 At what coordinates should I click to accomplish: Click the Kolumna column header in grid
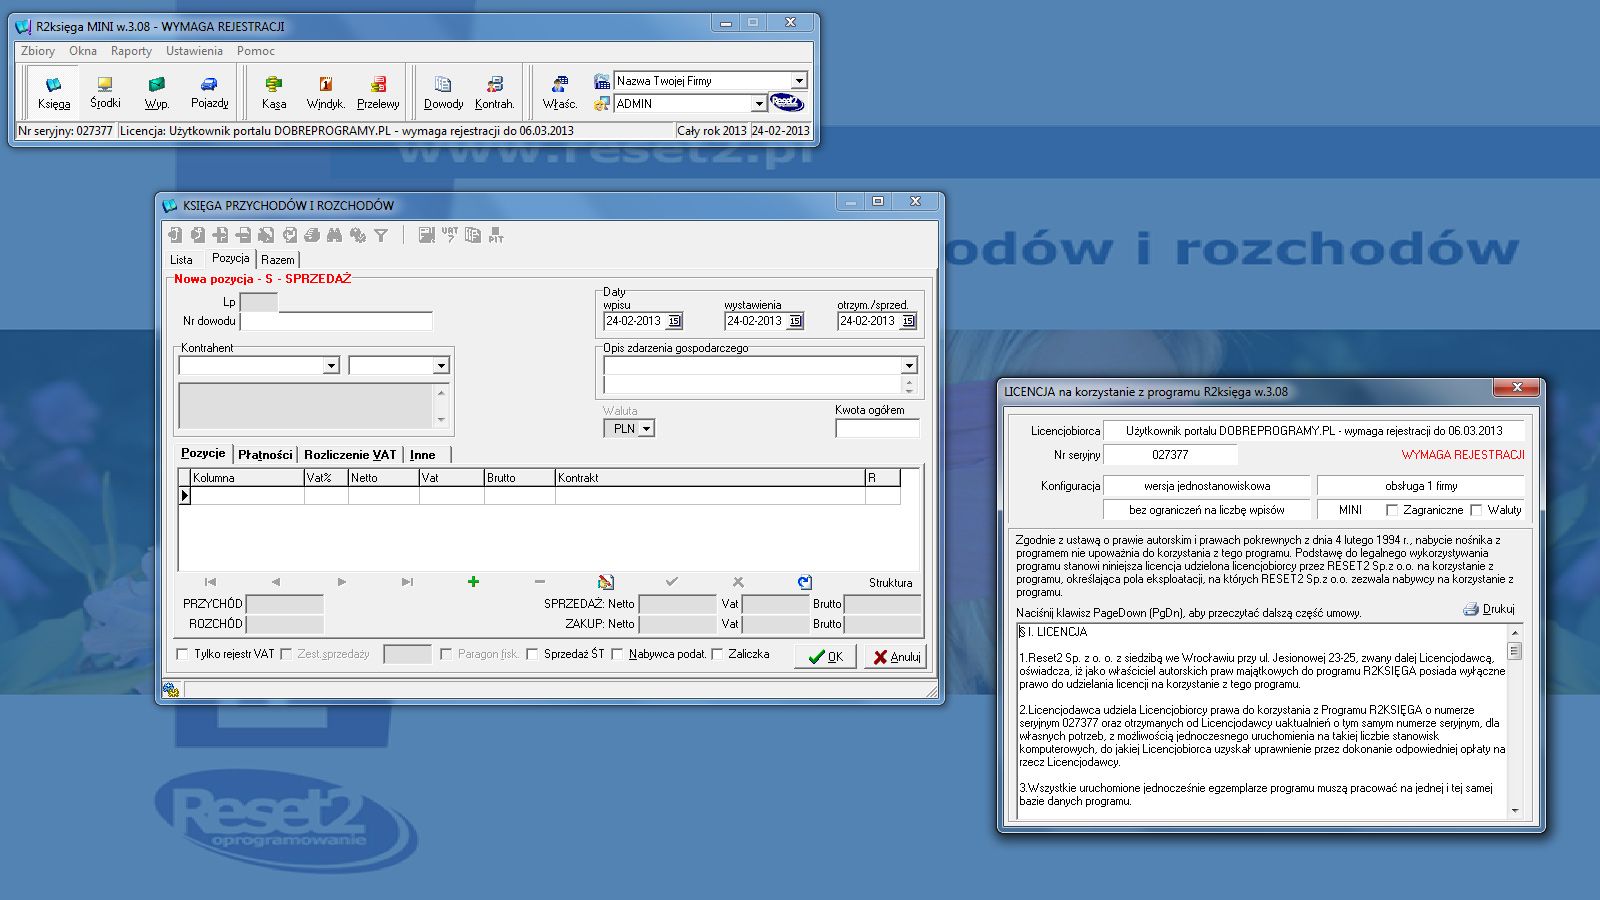pyautogui.click(x=247, y=478)
